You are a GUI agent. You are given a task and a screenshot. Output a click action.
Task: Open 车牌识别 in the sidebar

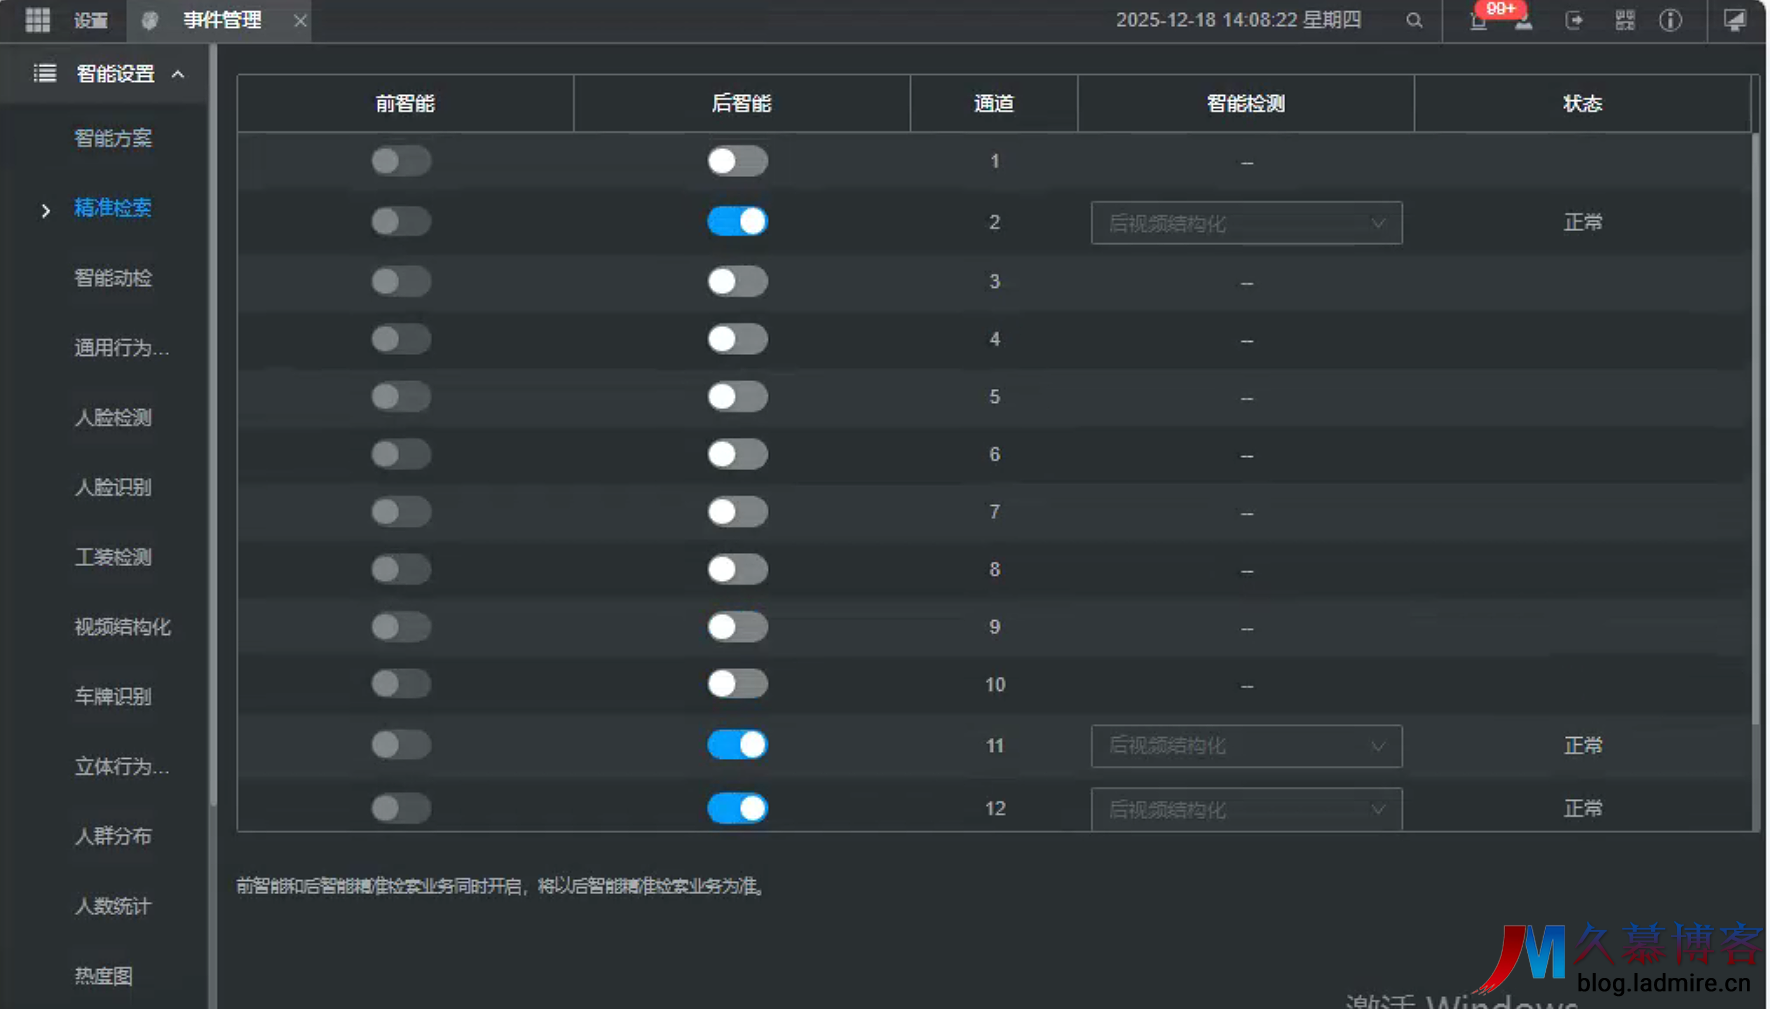113,696
